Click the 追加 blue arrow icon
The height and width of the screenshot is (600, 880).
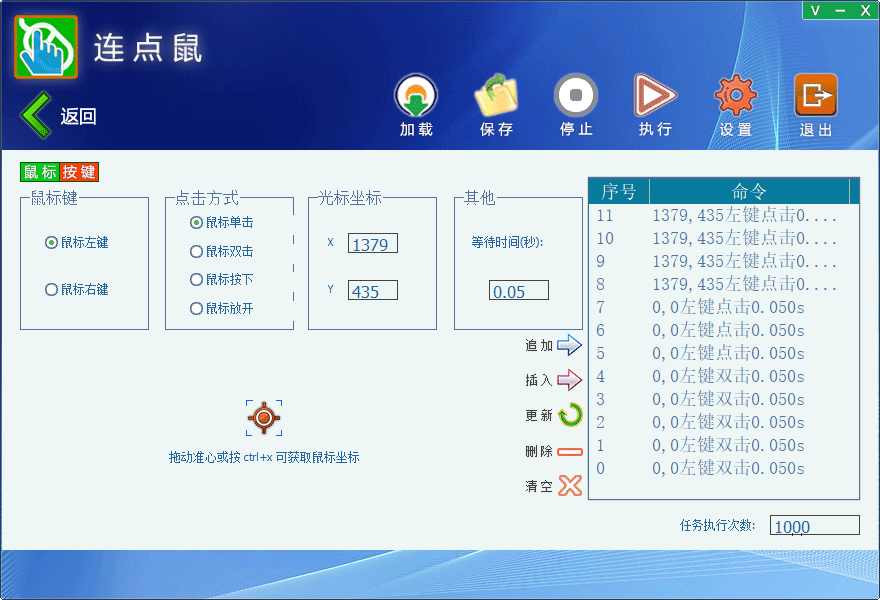point(569,345)
